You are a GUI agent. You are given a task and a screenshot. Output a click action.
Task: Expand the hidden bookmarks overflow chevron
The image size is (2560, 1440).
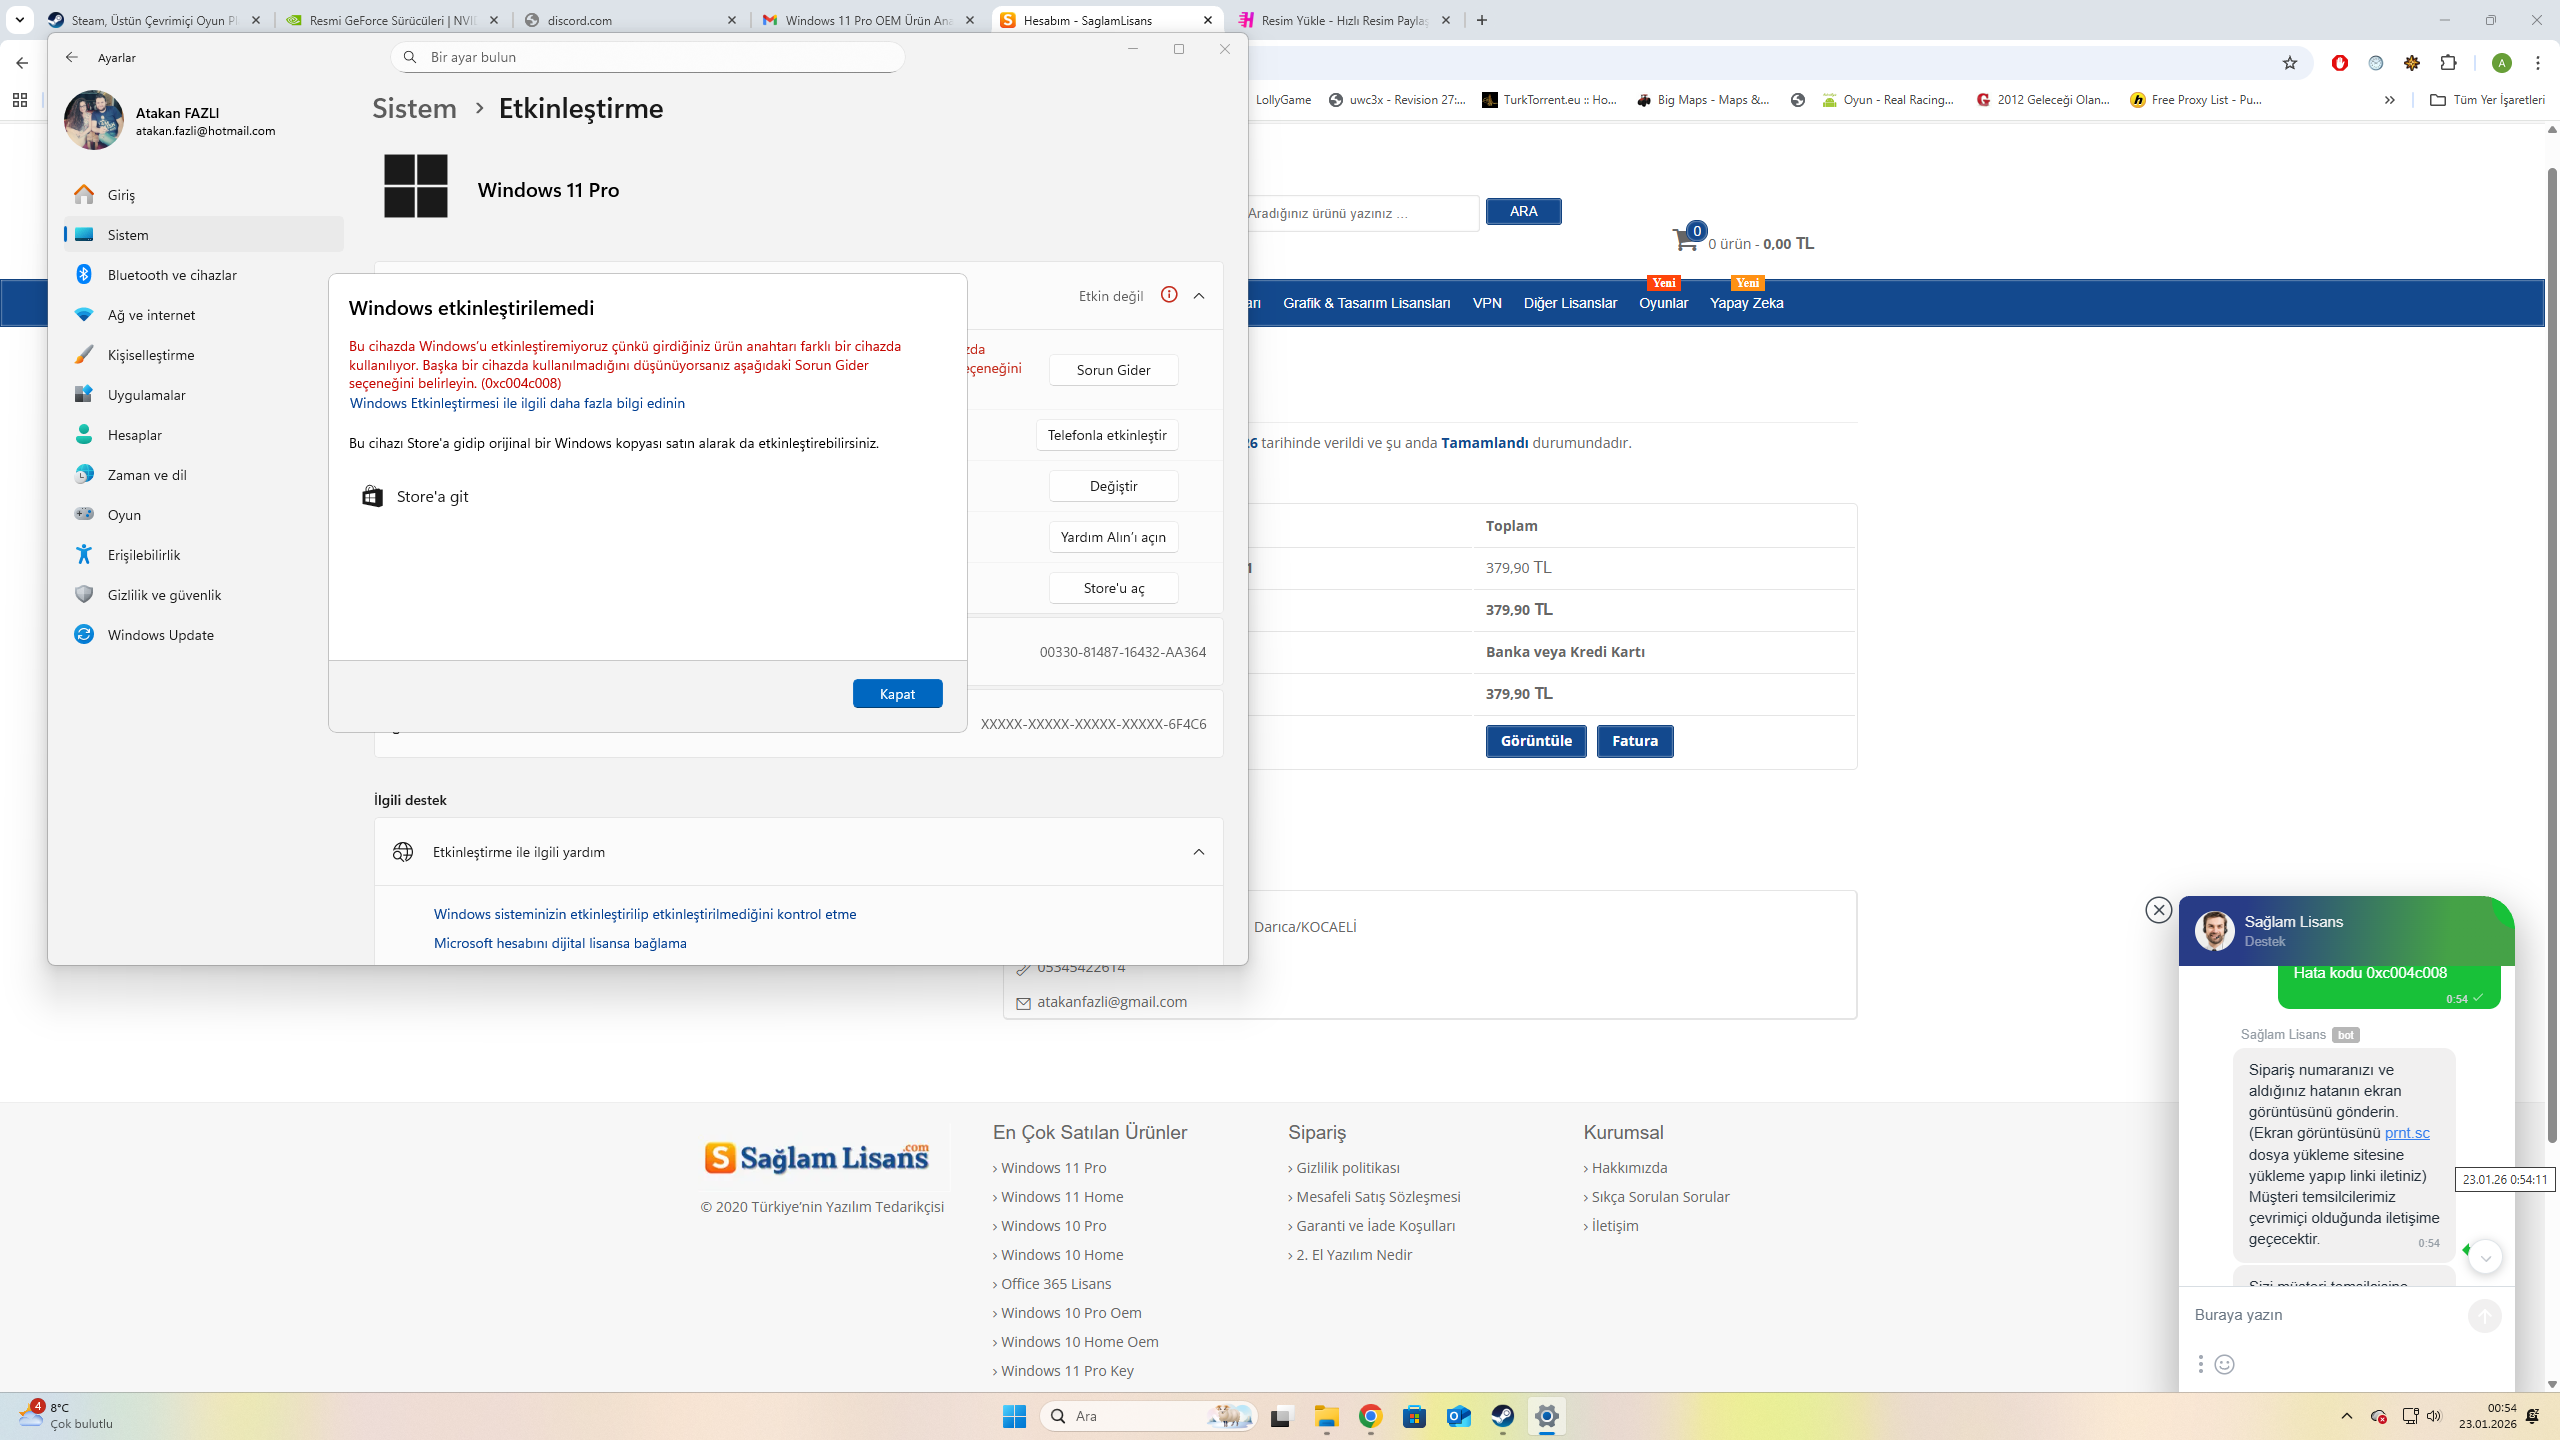coord(2390,100)
